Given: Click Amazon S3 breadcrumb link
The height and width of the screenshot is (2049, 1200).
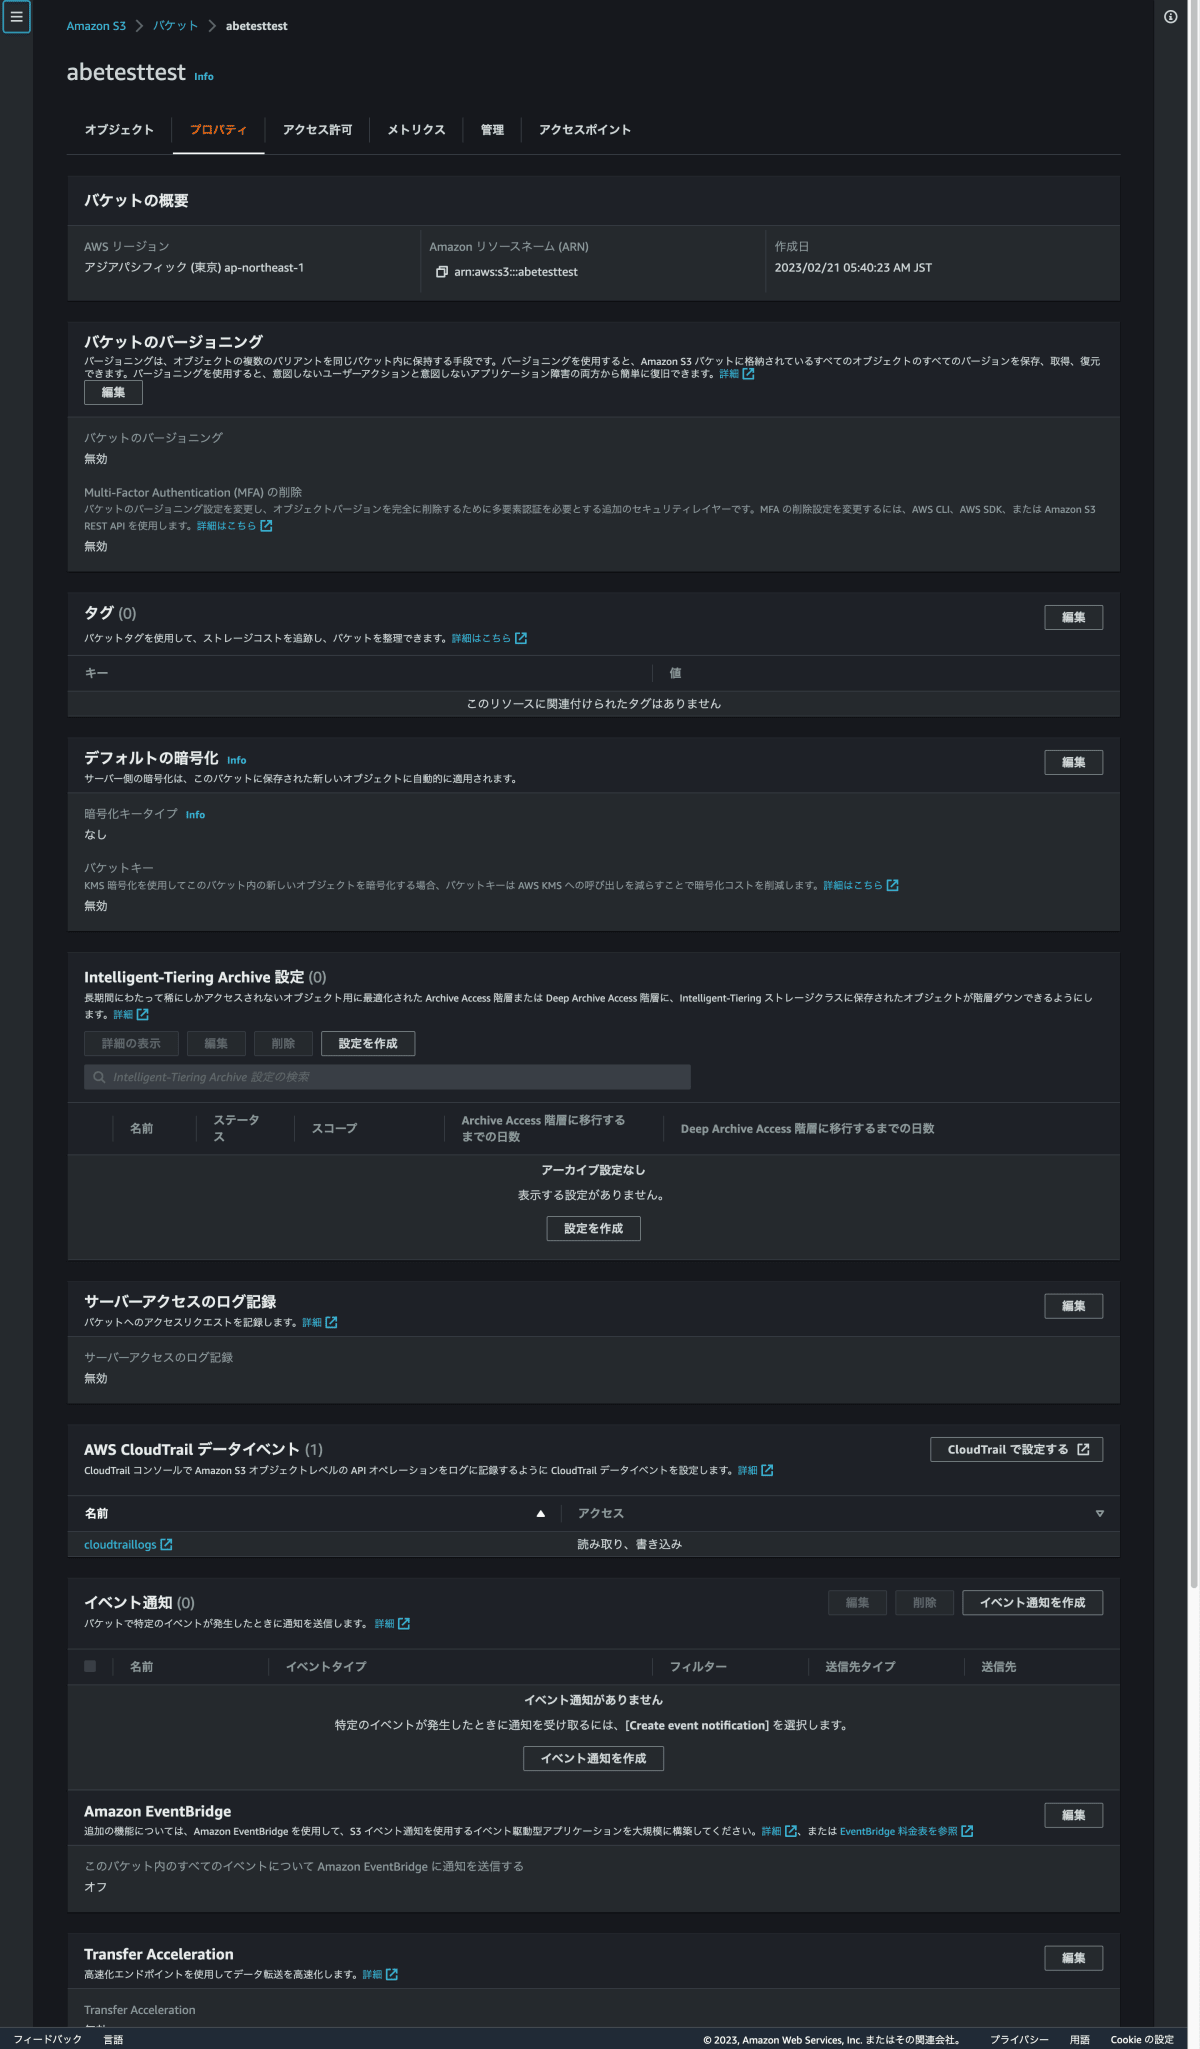Looking at the screenshot, I should coord(96,26).
